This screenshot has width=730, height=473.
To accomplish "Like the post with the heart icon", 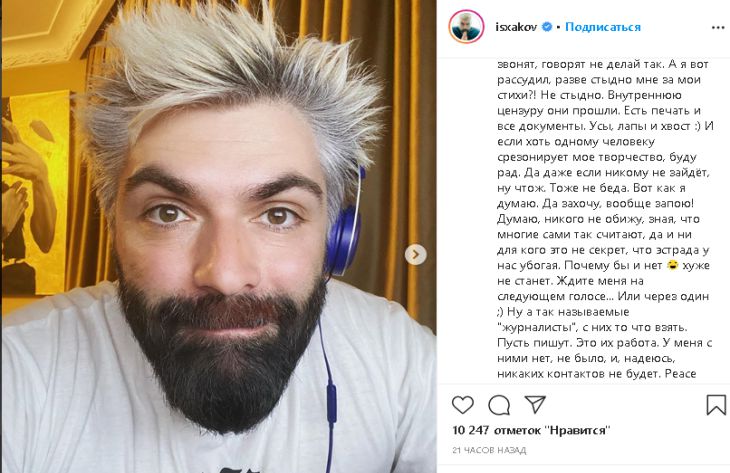I will 463,405.
